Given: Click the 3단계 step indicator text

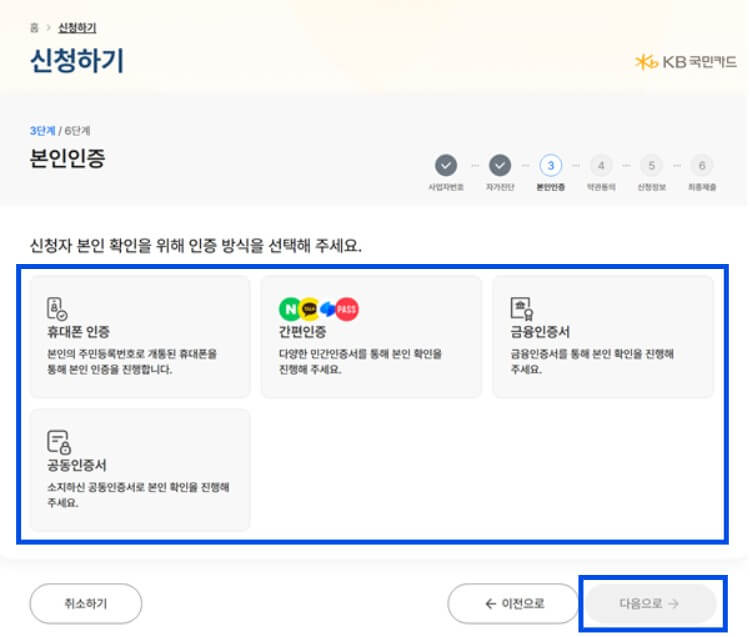Looking at the screenshot, I should coord(42,131).
